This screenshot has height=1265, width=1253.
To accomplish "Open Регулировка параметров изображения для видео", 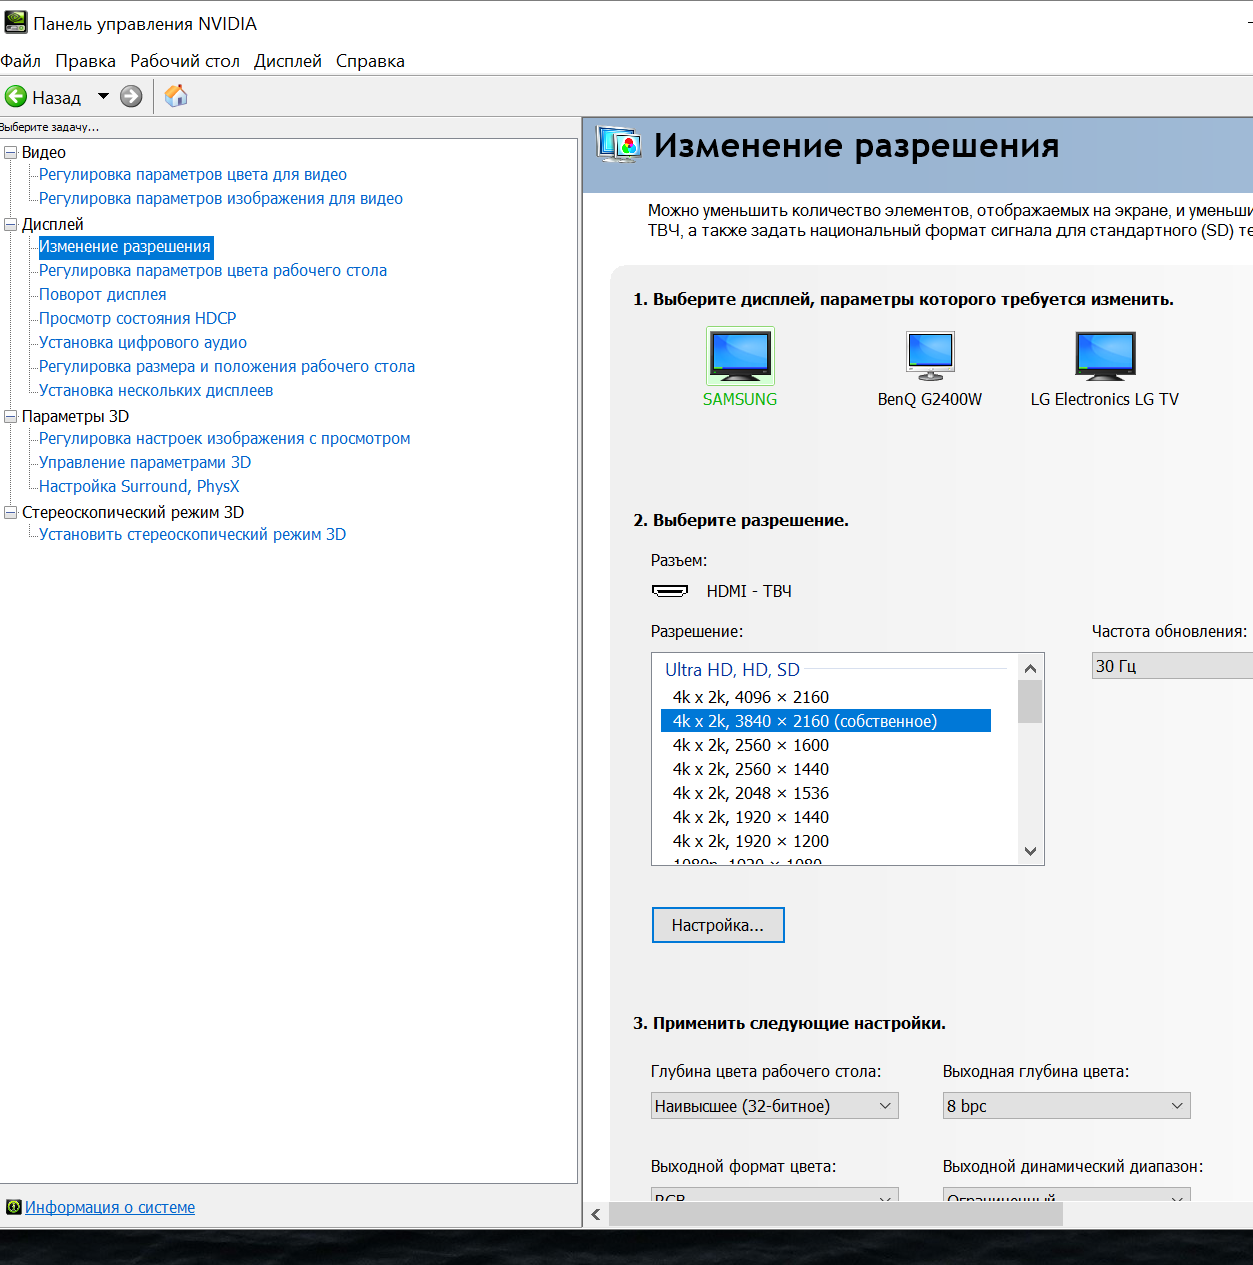I will (221, 198).
